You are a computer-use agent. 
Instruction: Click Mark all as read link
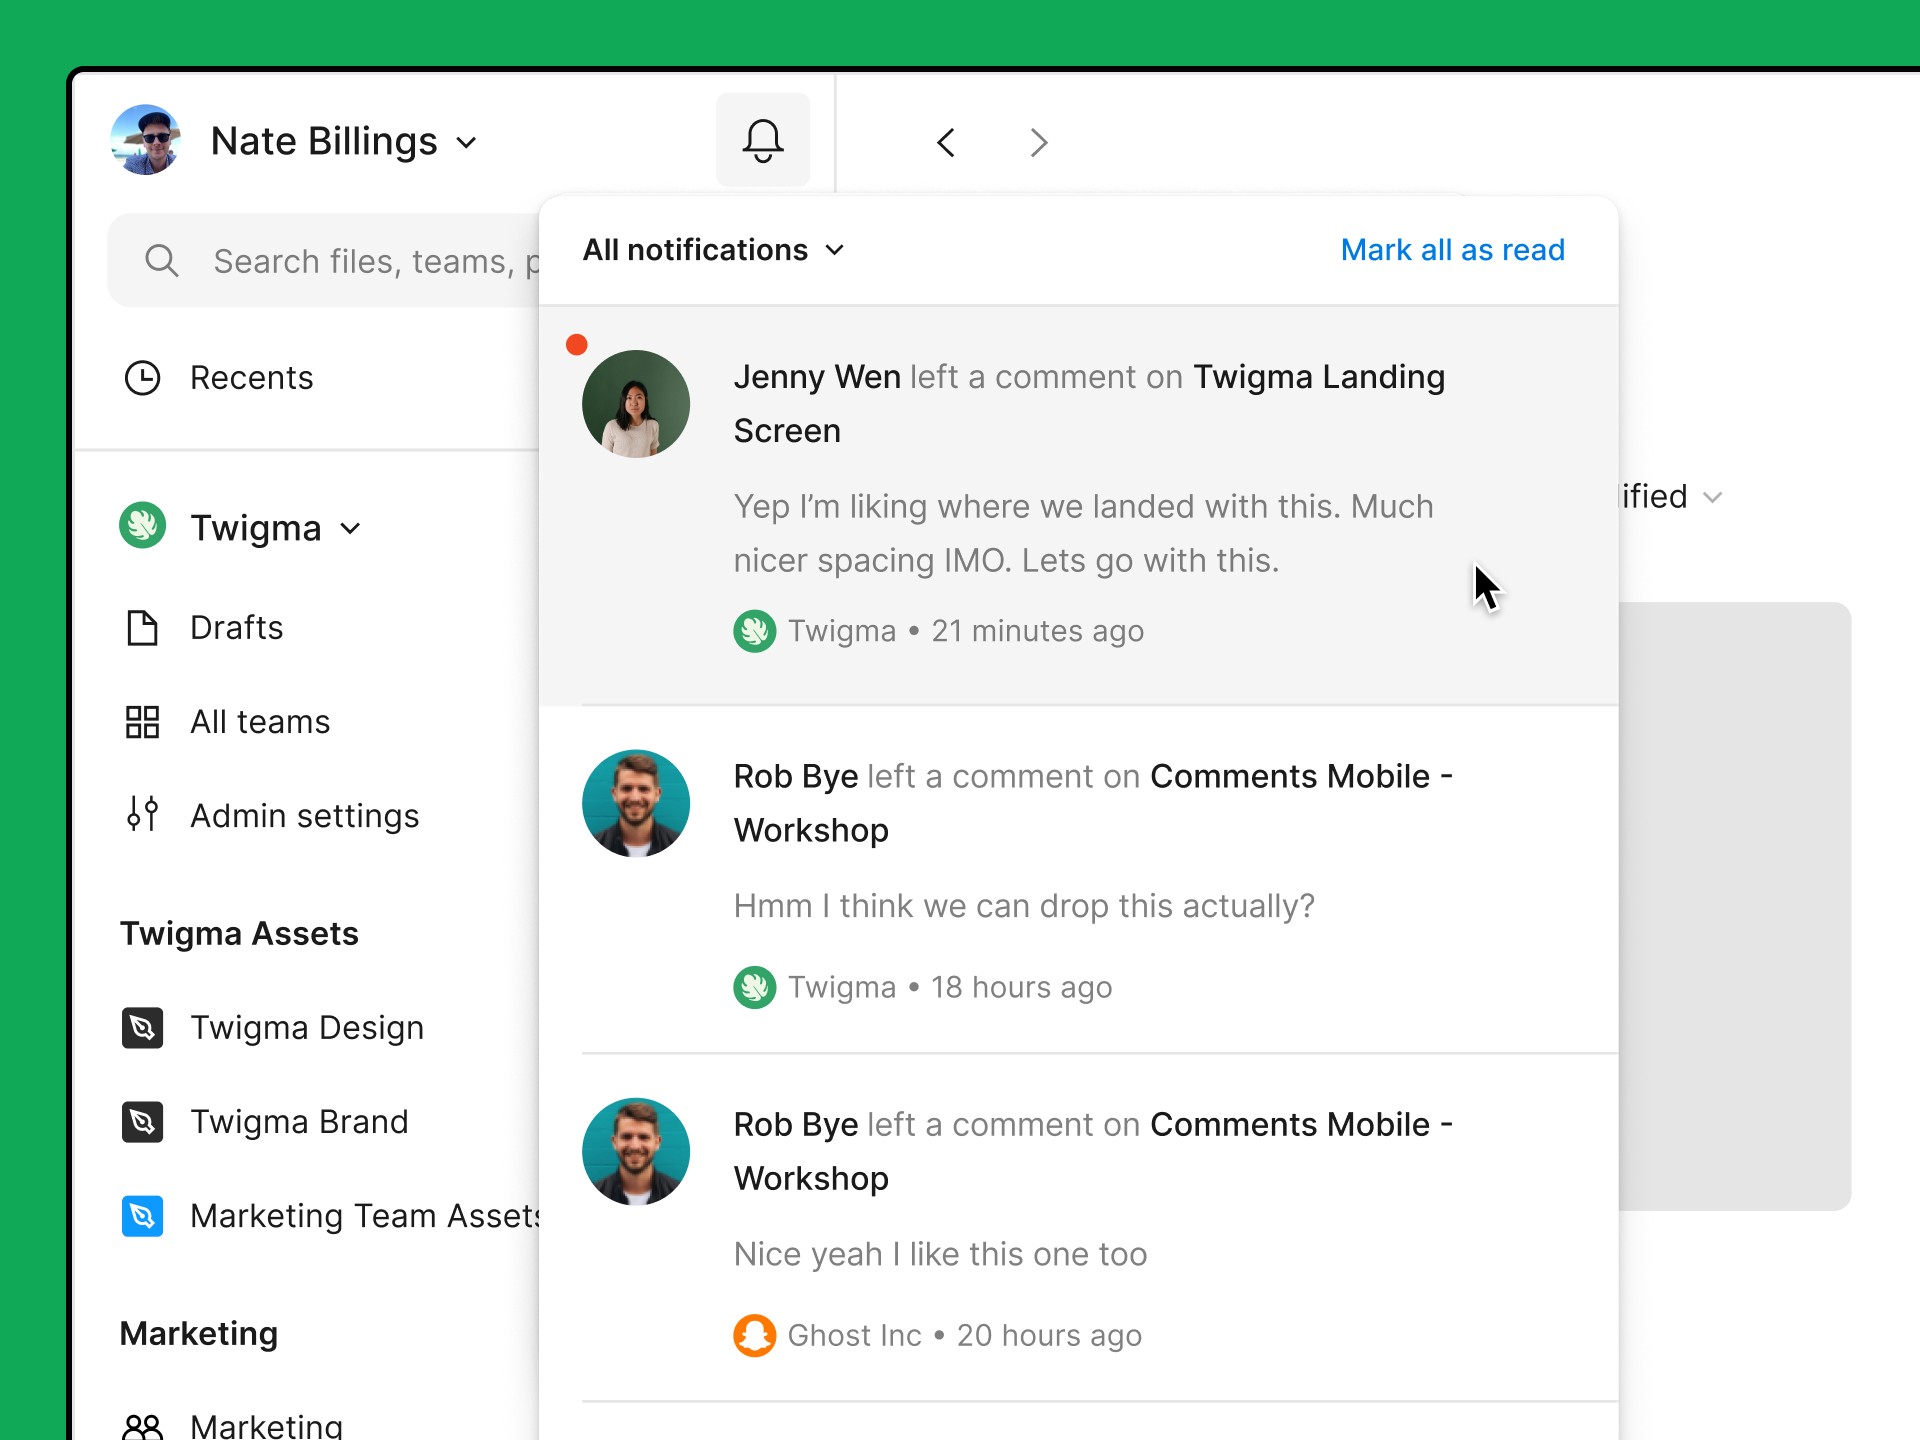tap(1451, 250)
